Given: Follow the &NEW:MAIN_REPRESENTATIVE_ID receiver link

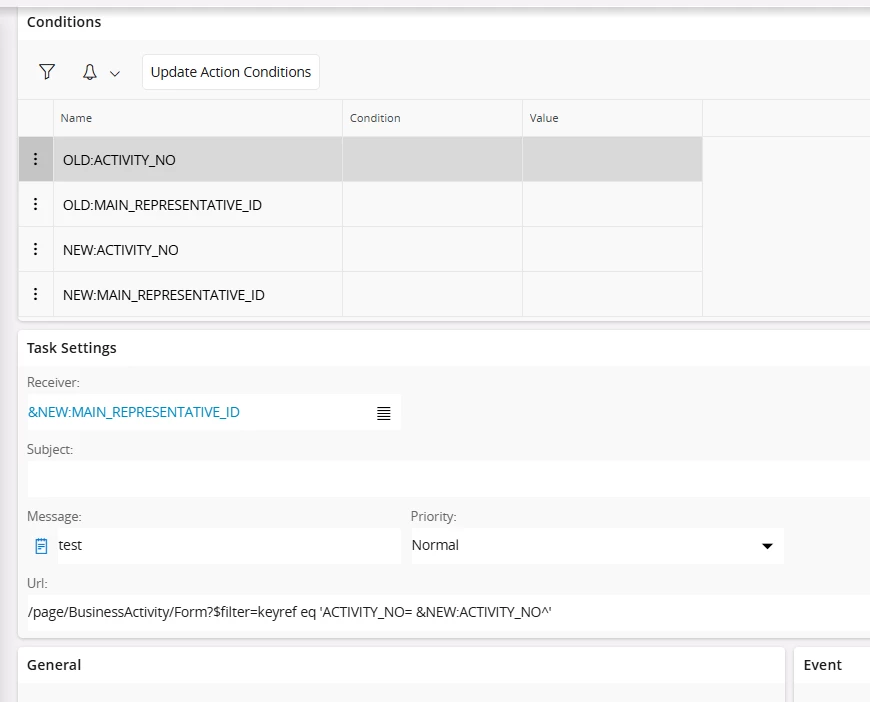Looking at the screenshot, I should coord(134,412).
